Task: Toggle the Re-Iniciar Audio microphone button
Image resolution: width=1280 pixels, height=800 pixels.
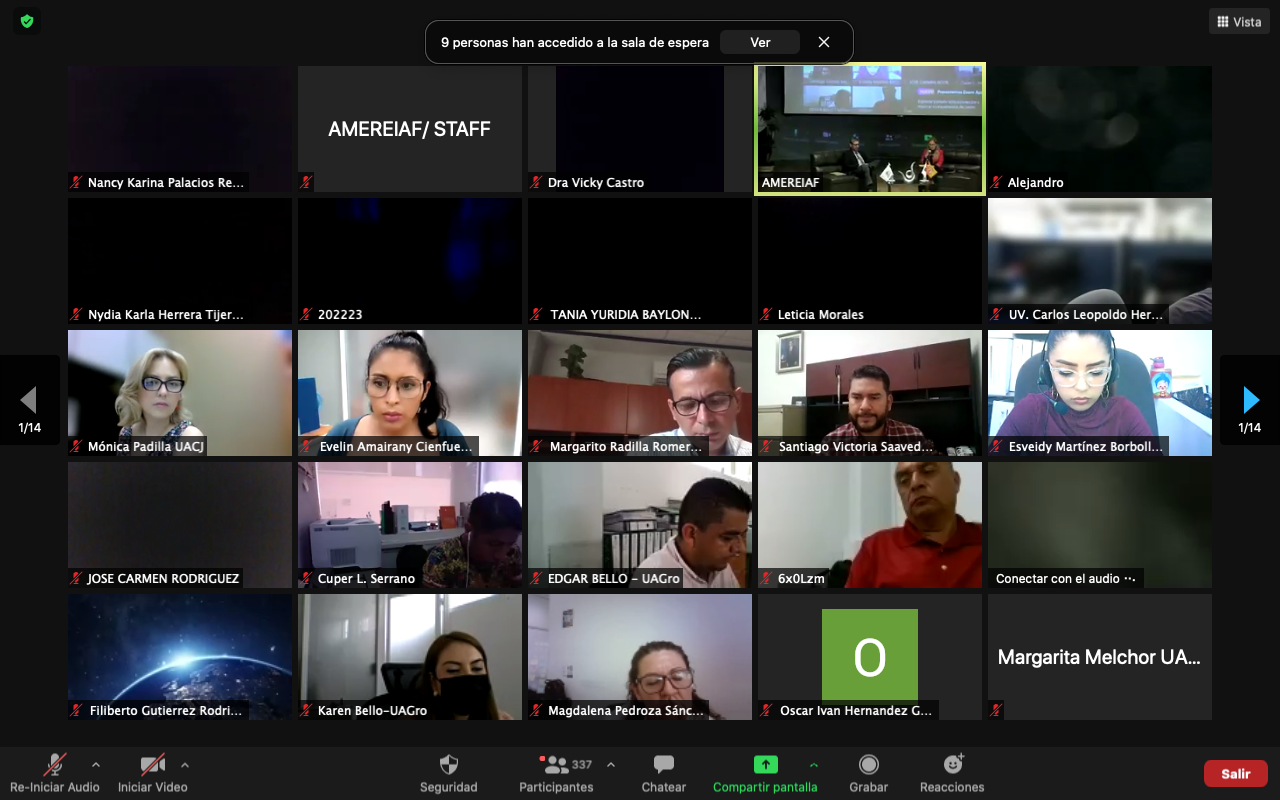Action: click(x=55, y=773)
